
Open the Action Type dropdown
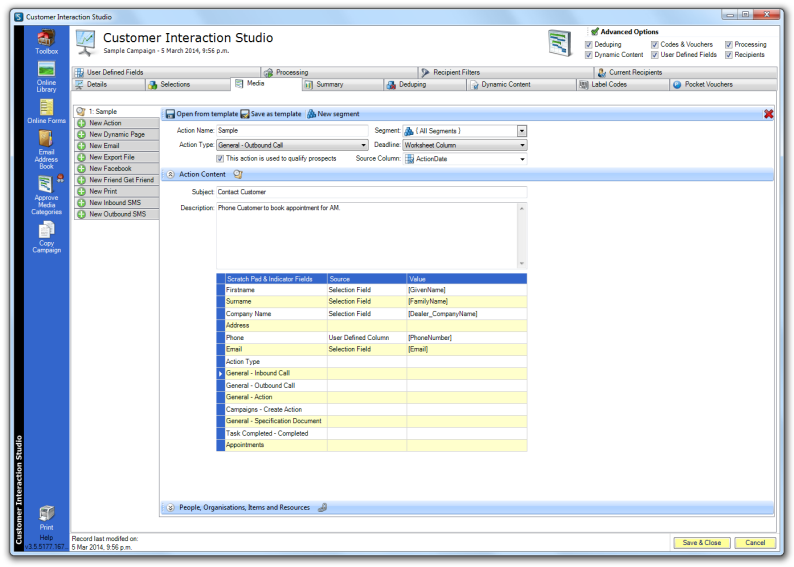[x=362, y=145]
